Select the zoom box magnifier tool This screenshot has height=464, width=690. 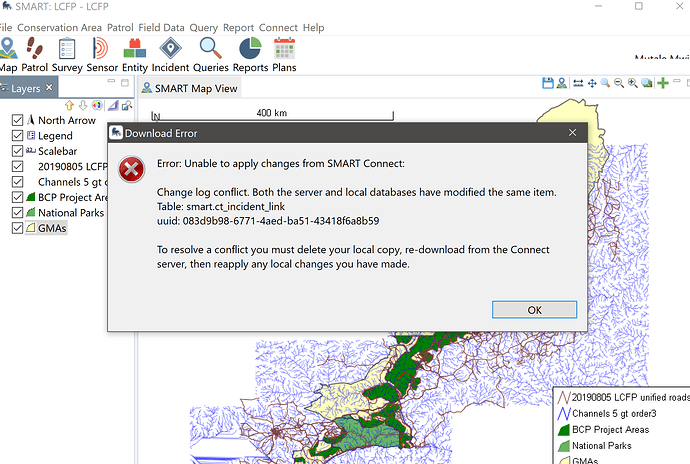606,83
